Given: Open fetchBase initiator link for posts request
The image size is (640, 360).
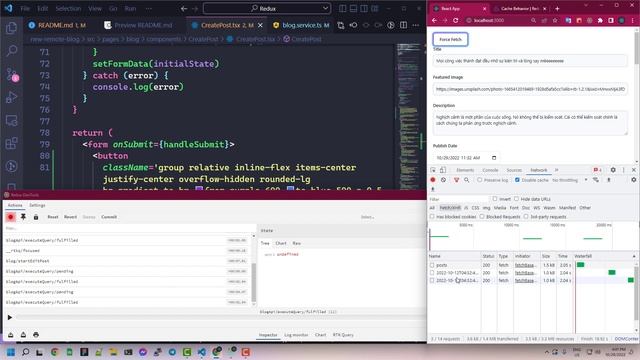Looking at the screenshot, I should (x=524, y=265).
